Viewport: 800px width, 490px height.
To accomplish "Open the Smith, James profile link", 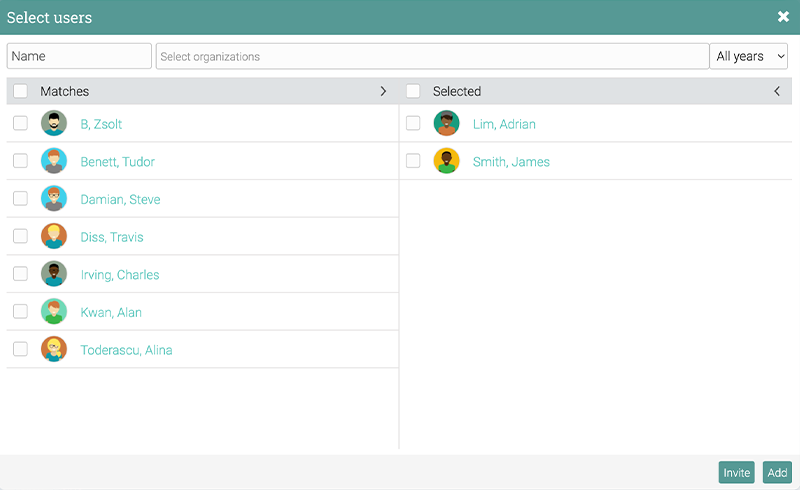I will [x=511, y=162].
